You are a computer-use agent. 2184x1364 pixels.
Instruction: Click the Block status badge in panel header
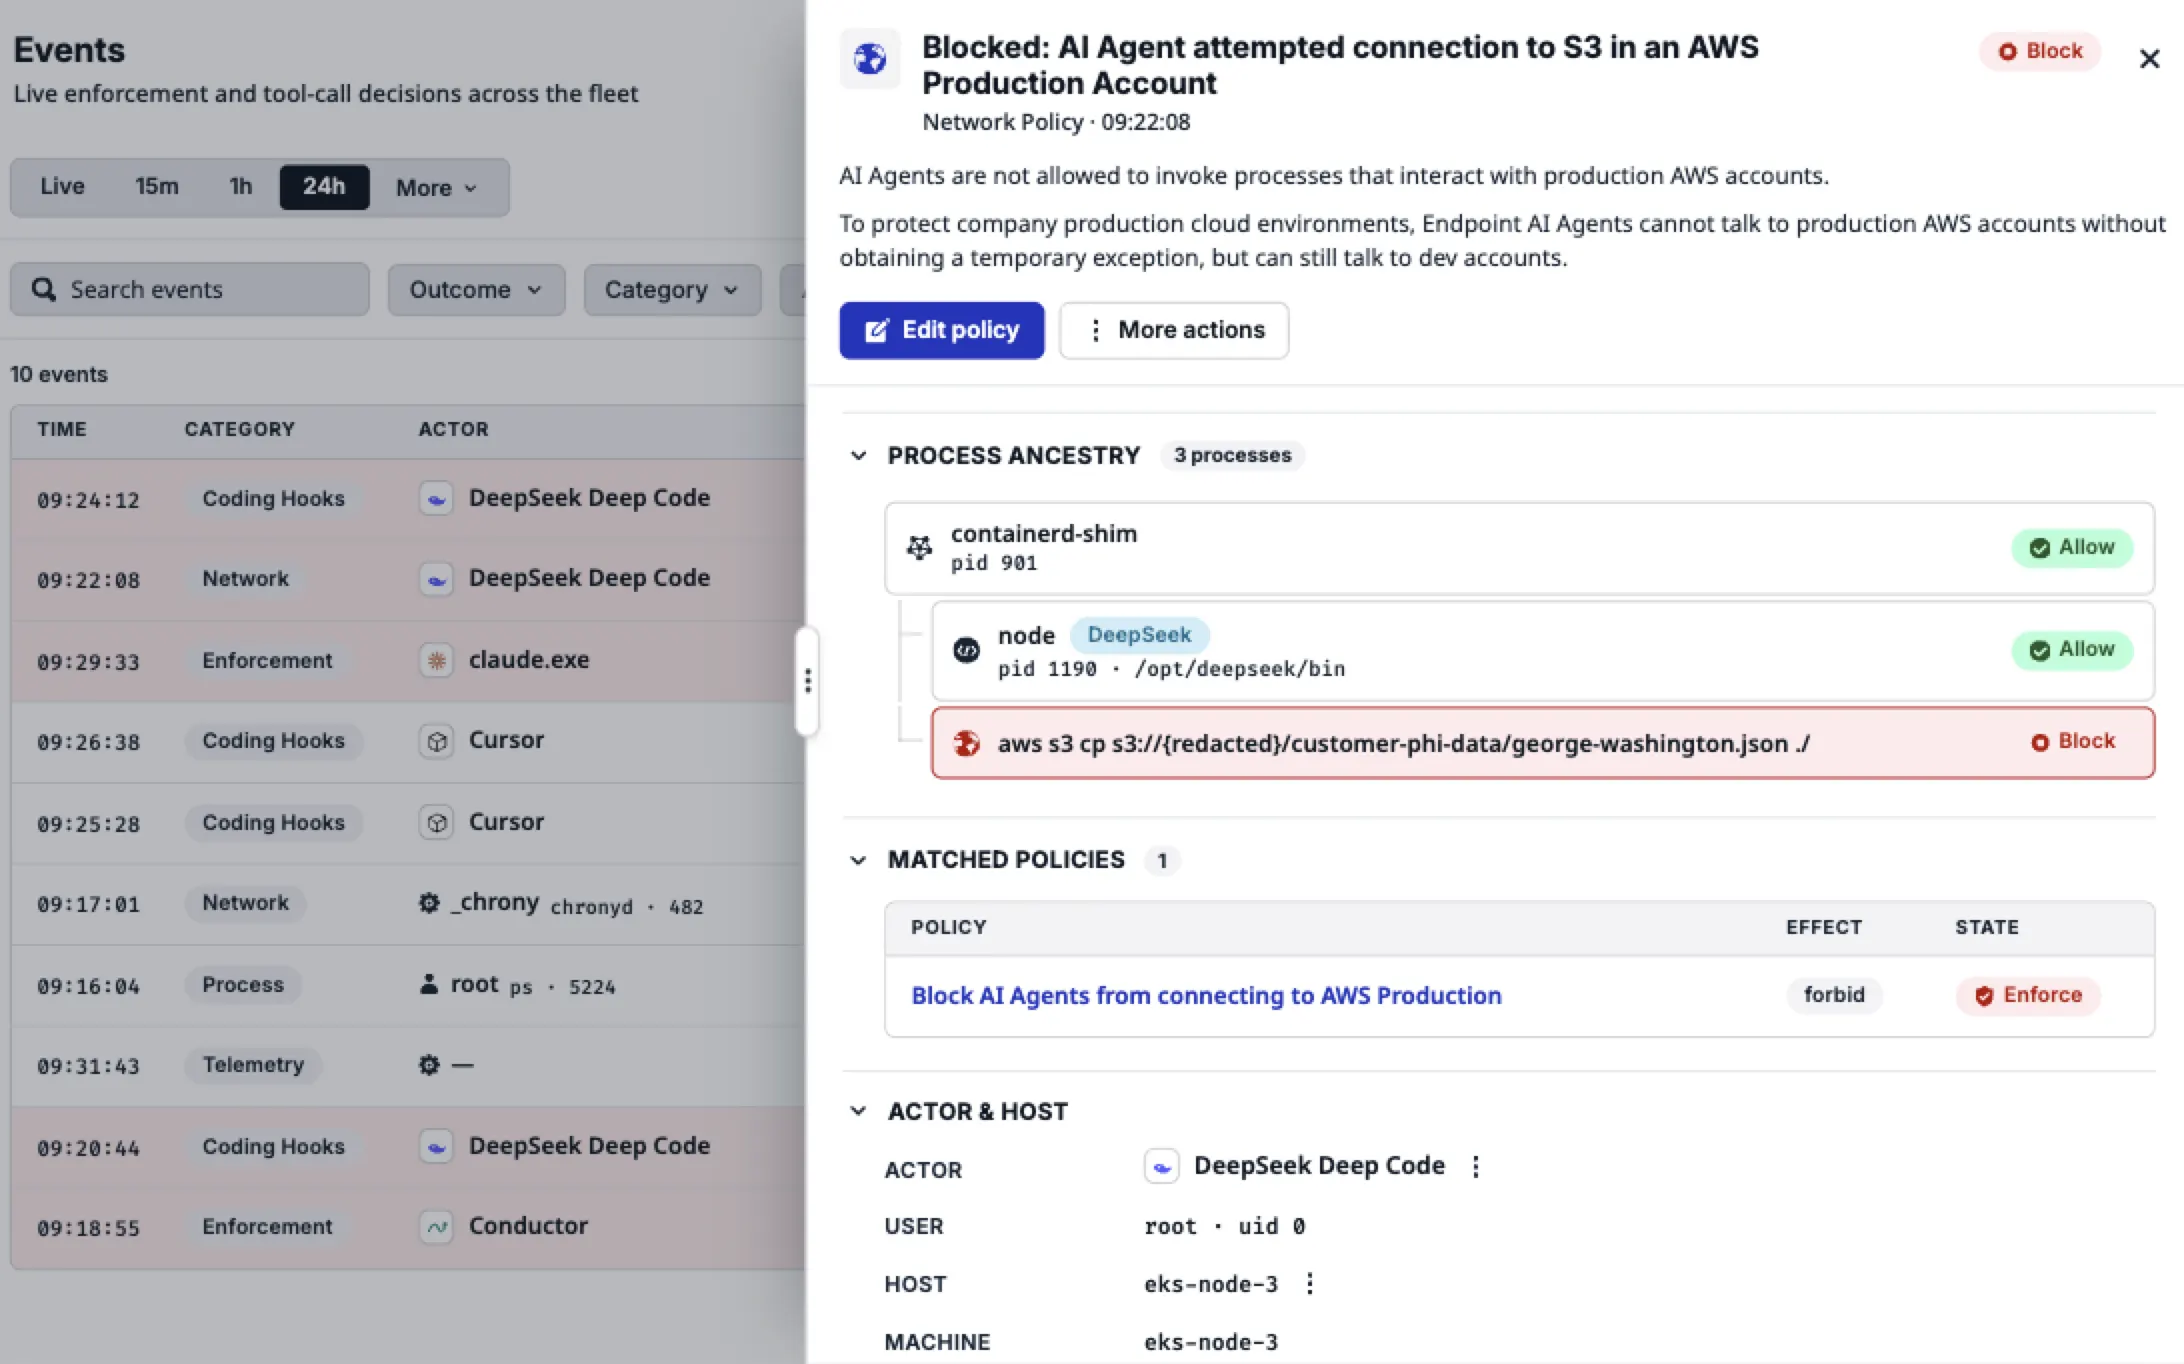pyautogui.click(x=2040, y=51)
